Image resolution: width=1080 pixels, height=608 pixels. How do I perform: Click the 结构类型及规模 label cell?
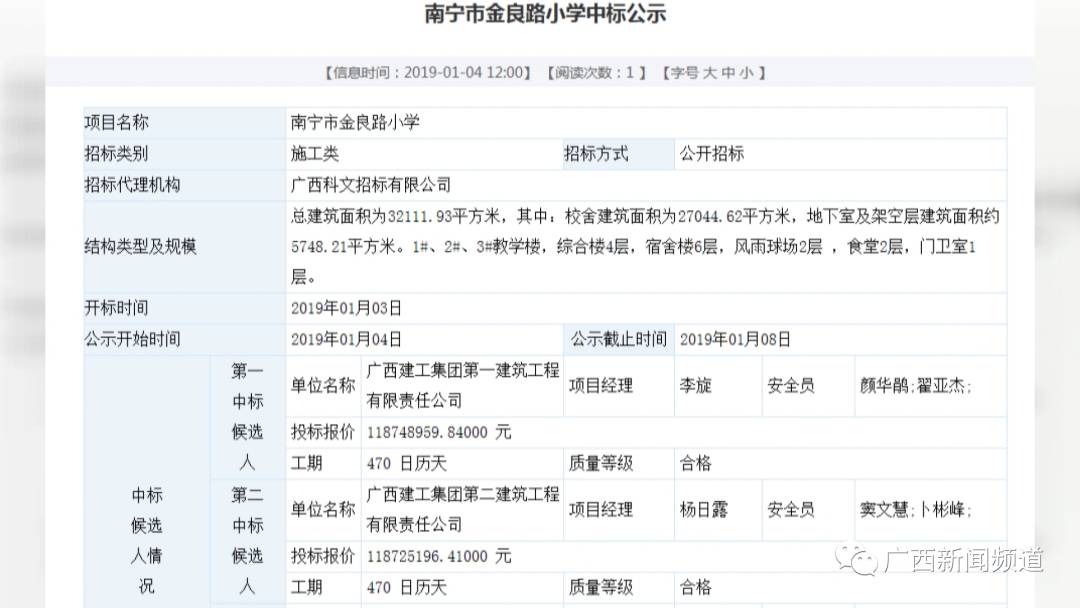coord(185,247)
